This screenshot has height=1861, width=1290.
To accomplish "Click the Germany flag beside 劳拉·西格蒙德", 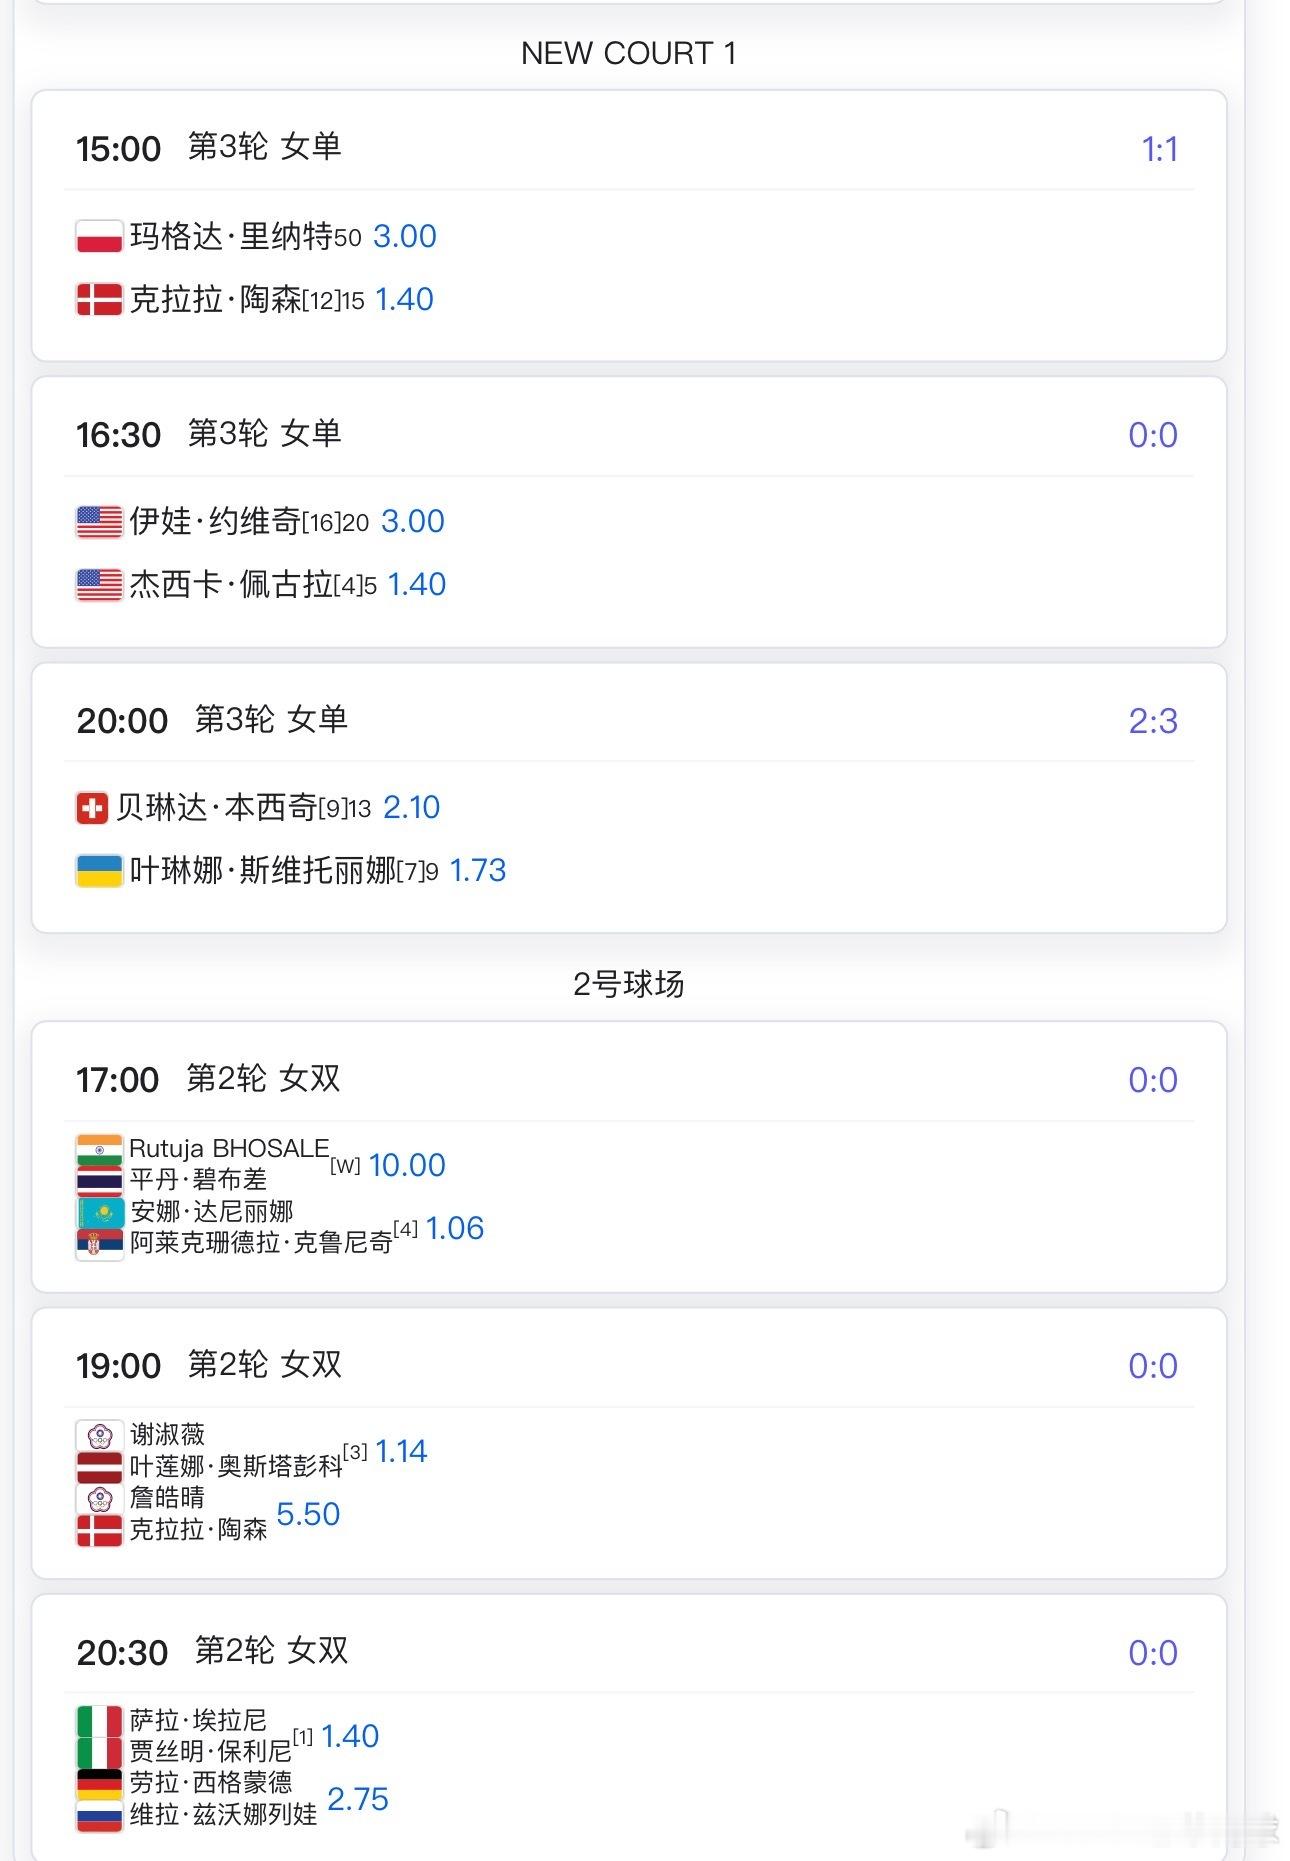I will [x=99, y=1784].
